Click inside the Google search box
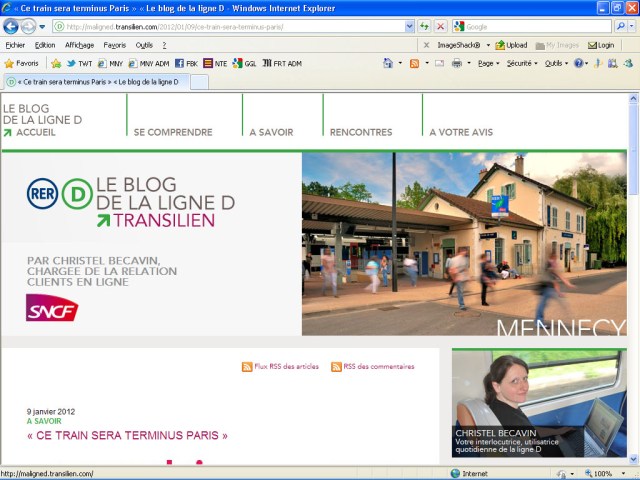Image resolution: width=640 pixels, height=480 pixels. click(x=530, y=26)
